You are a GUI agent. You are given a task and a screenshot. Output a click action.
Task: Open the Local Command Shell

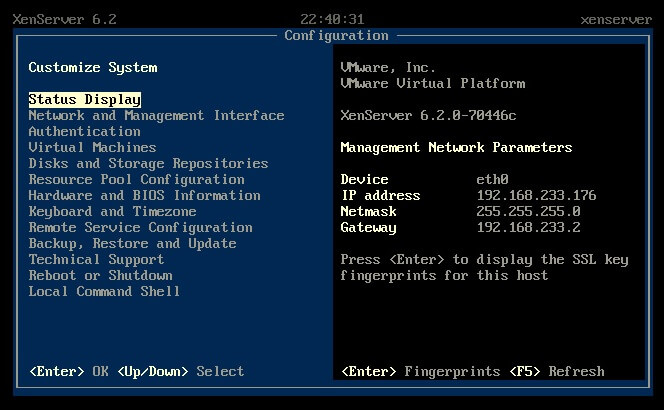pyautogui.click(x=104, y=291)
